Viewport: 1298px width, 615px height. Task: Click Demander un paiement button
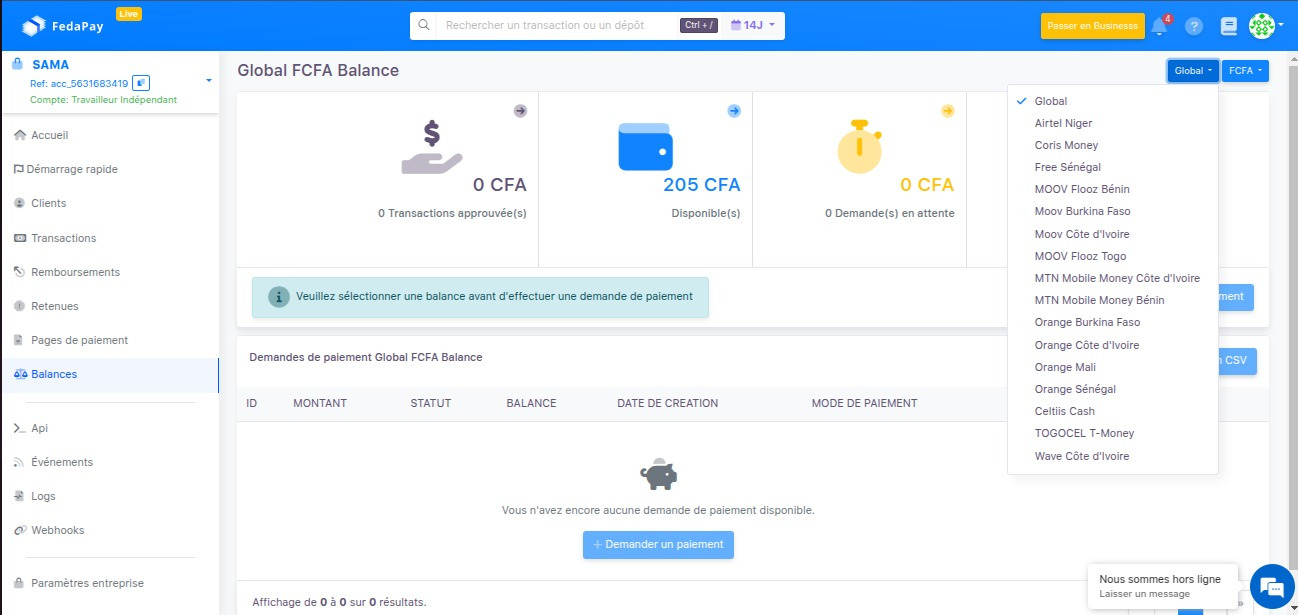pos(657,544)
